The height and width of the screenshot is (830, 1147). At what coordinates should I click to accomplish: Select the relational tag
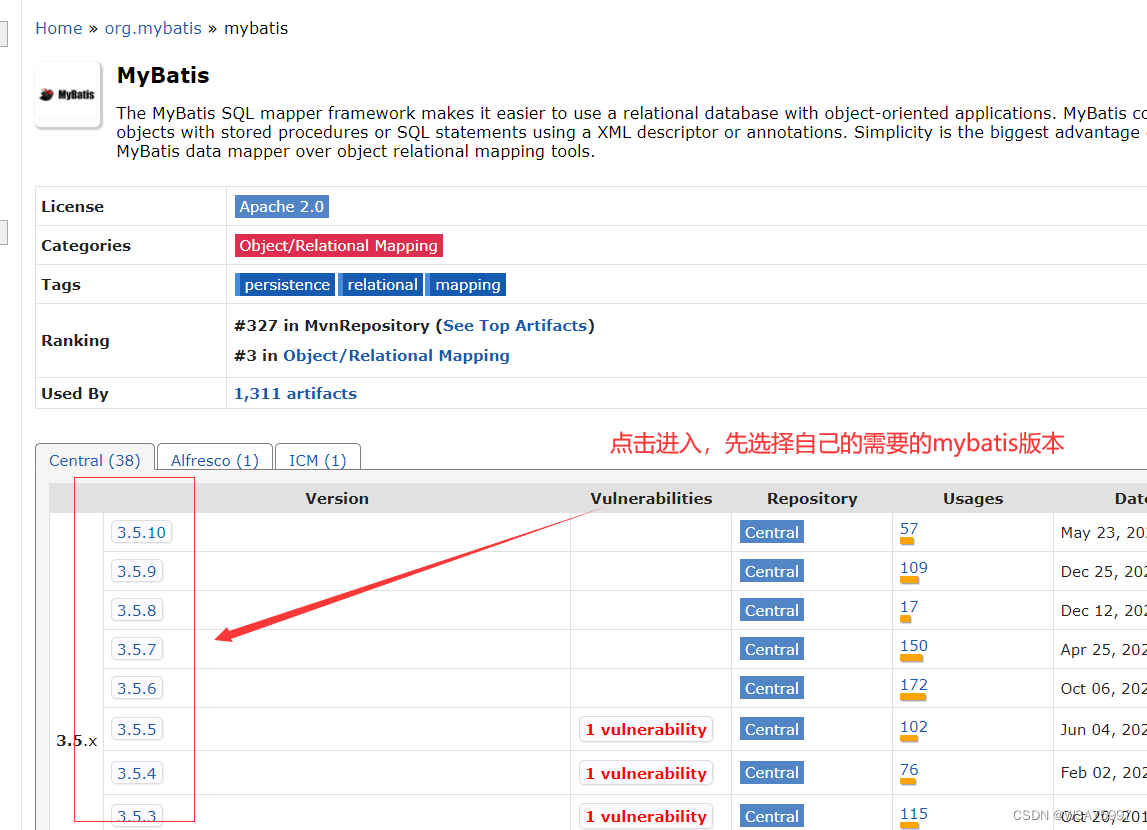(381, 284)
